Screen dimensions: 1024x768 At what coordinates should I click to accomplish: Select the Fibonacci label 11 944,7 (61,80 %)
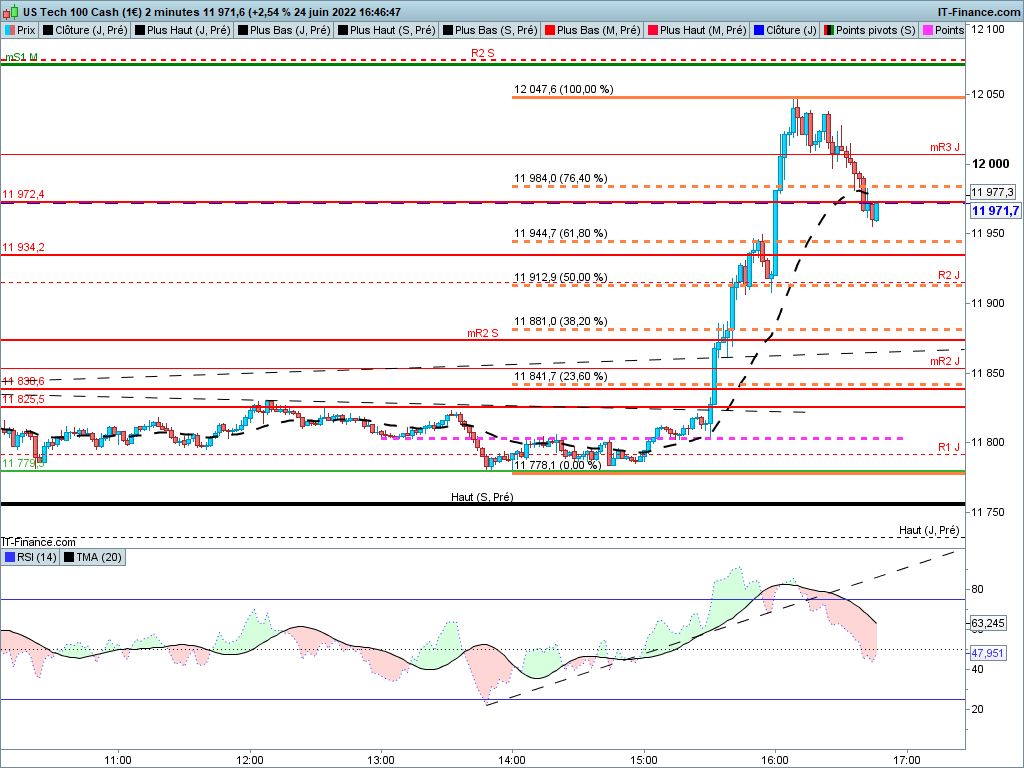coord(560,233)
